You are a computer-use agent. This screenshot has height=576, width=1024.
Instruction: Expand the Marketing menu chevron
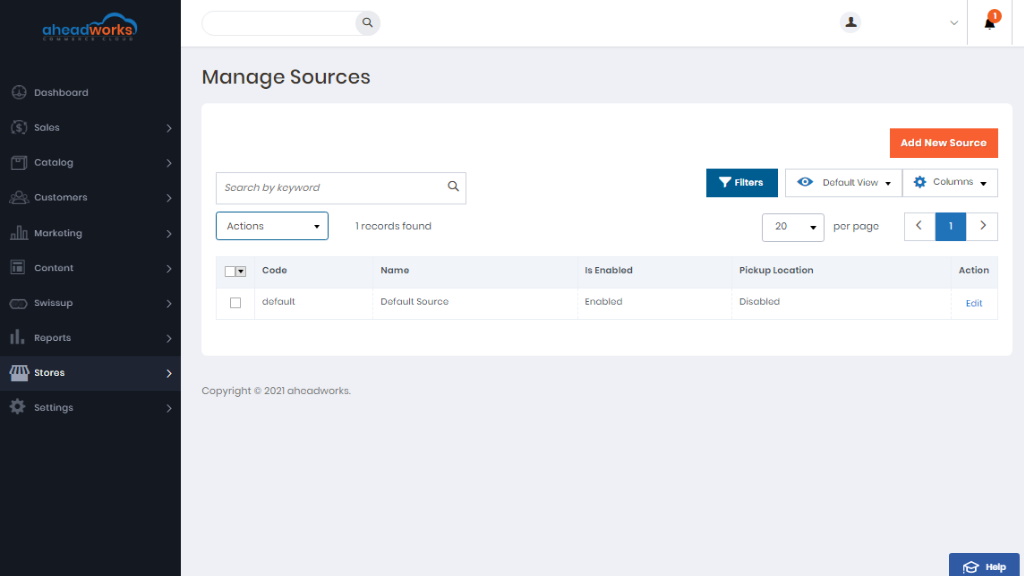click(168, 234)
